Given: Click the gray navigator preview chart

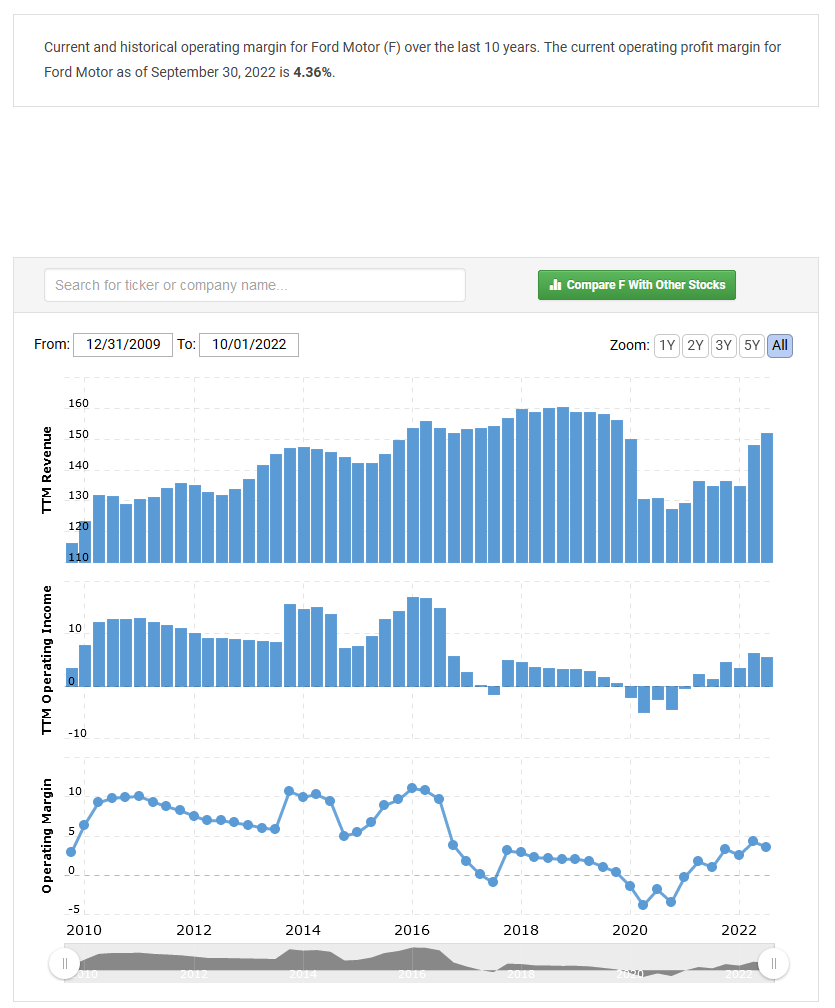Looking at the screenshot, I should pyautogui.click(x=419, y=963).
